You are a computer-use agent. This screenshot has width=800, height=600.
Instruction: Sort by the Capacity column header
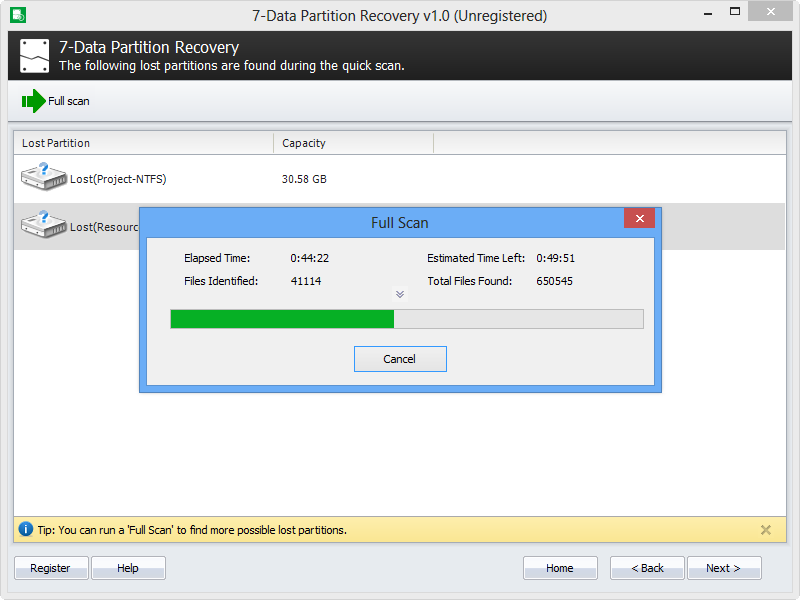pos(354,143)
